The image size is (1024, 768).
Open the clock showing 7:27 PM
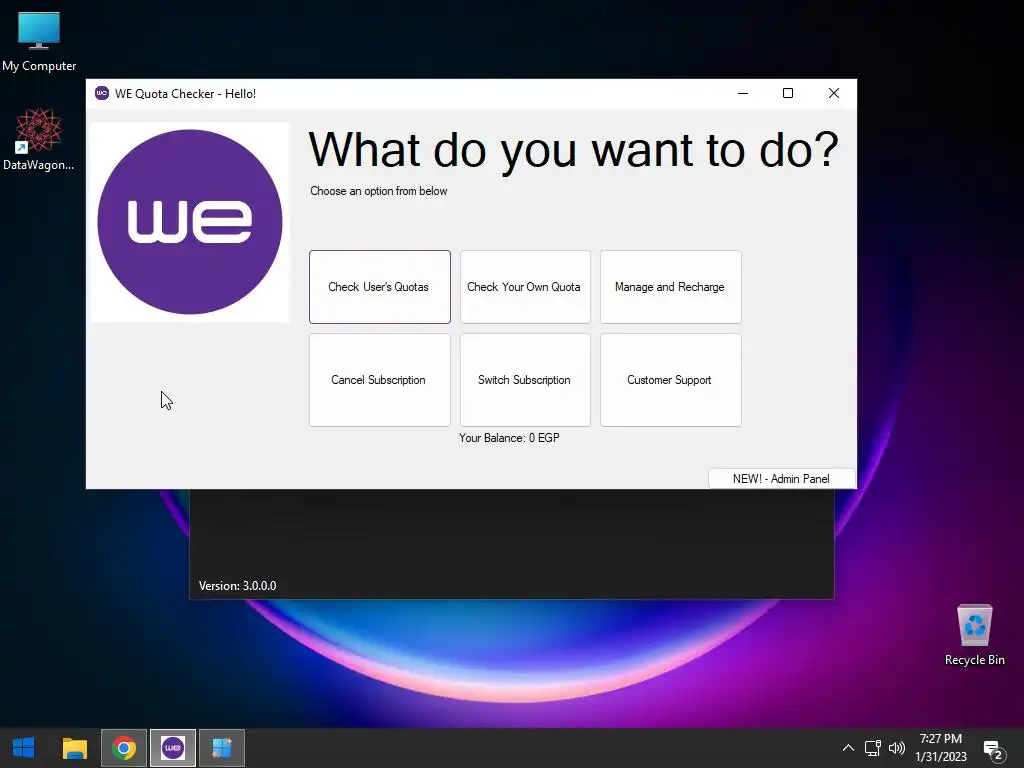point(940,748)
